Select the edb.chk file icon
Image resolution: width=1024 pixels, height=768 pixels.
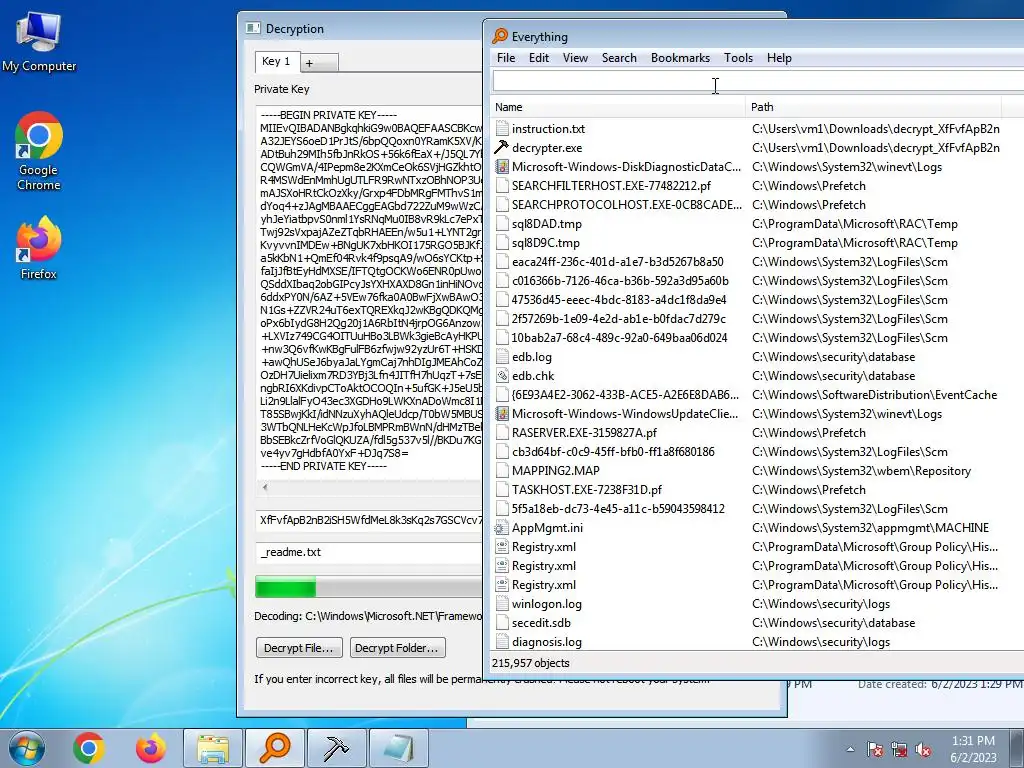[x=502, y=376]
